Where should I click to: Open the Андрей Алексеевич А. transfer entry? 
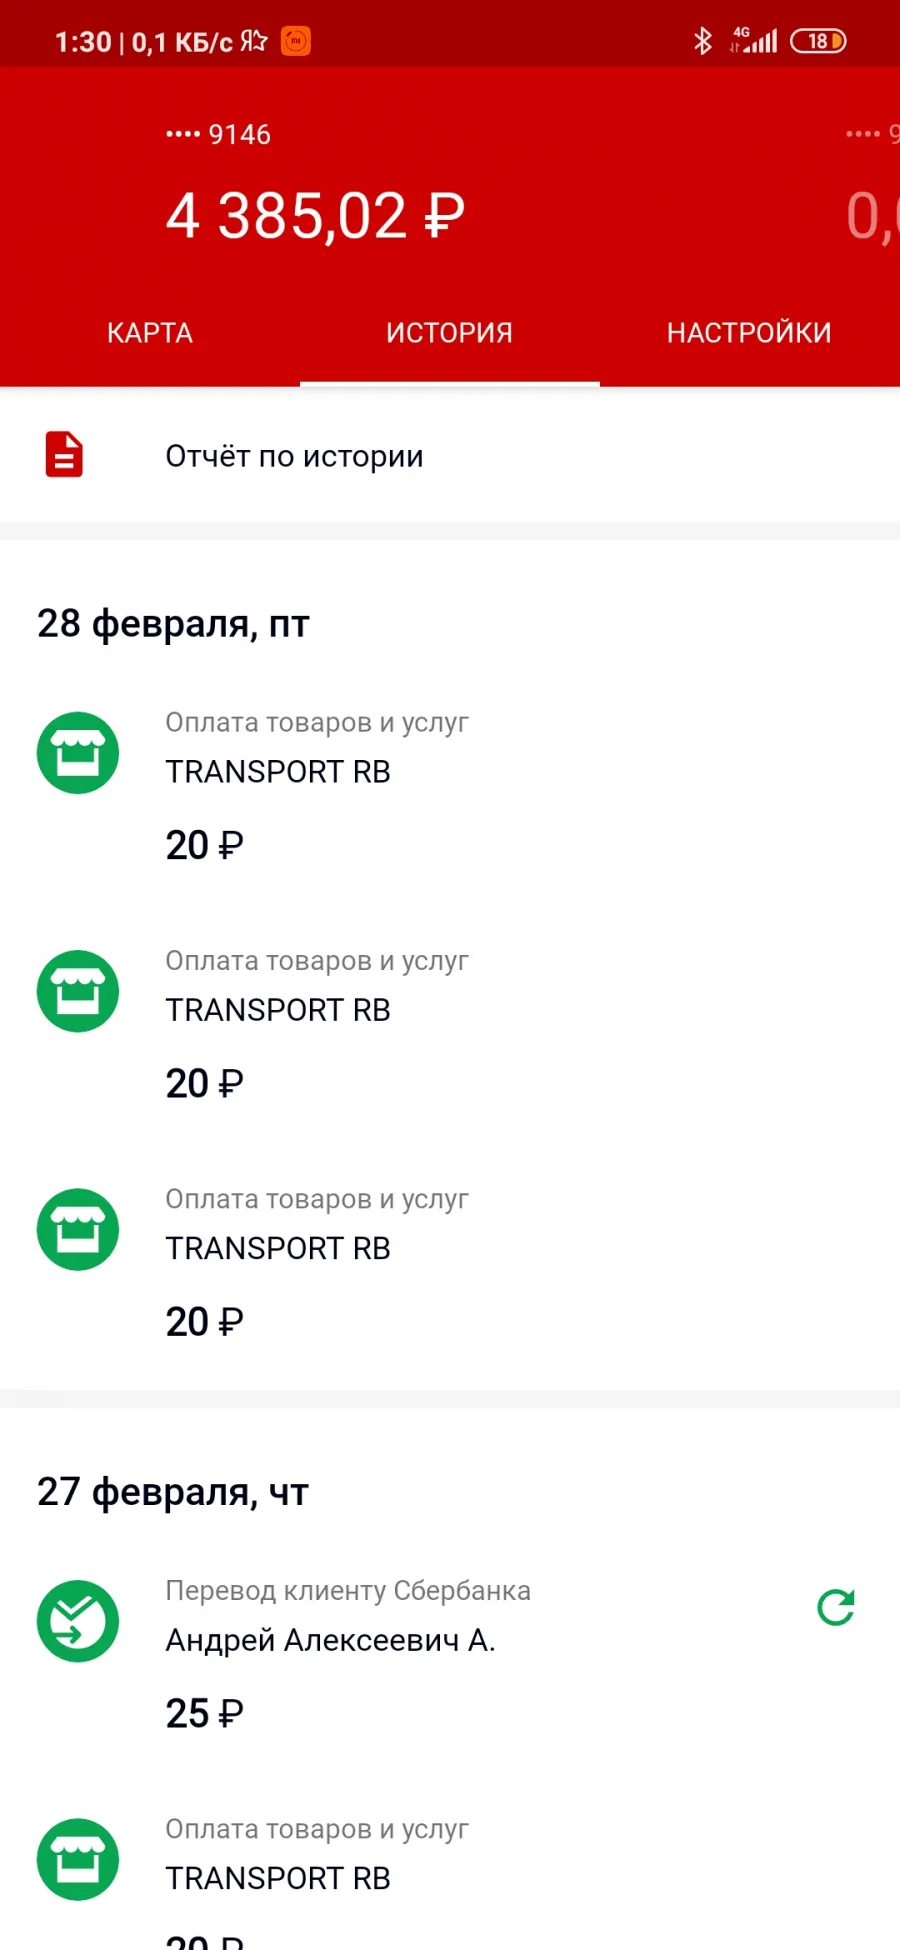pos(450,1651)
